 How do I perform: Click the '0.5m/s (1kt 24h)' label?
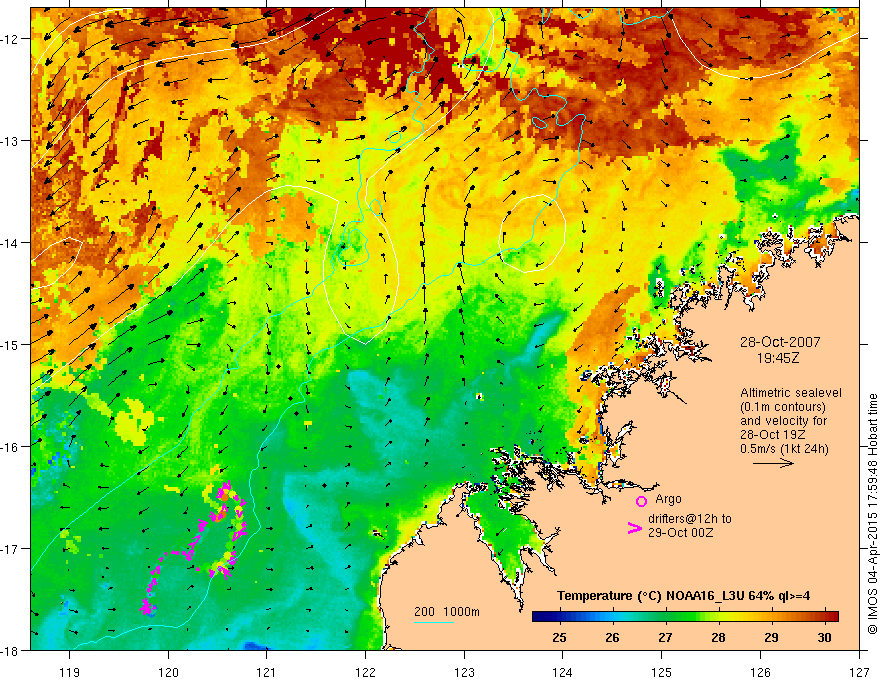784,449
